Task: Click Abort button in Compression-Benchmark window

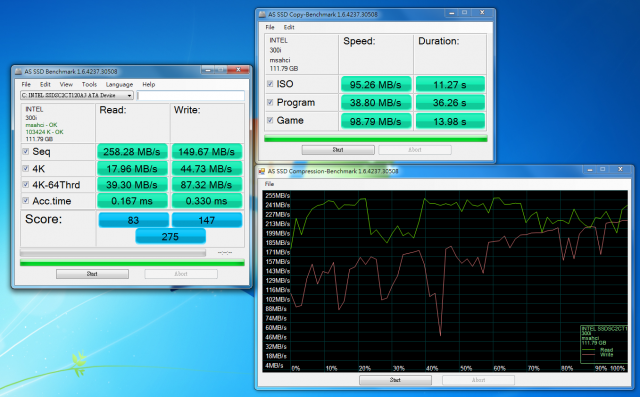Action: coord(478,380)
